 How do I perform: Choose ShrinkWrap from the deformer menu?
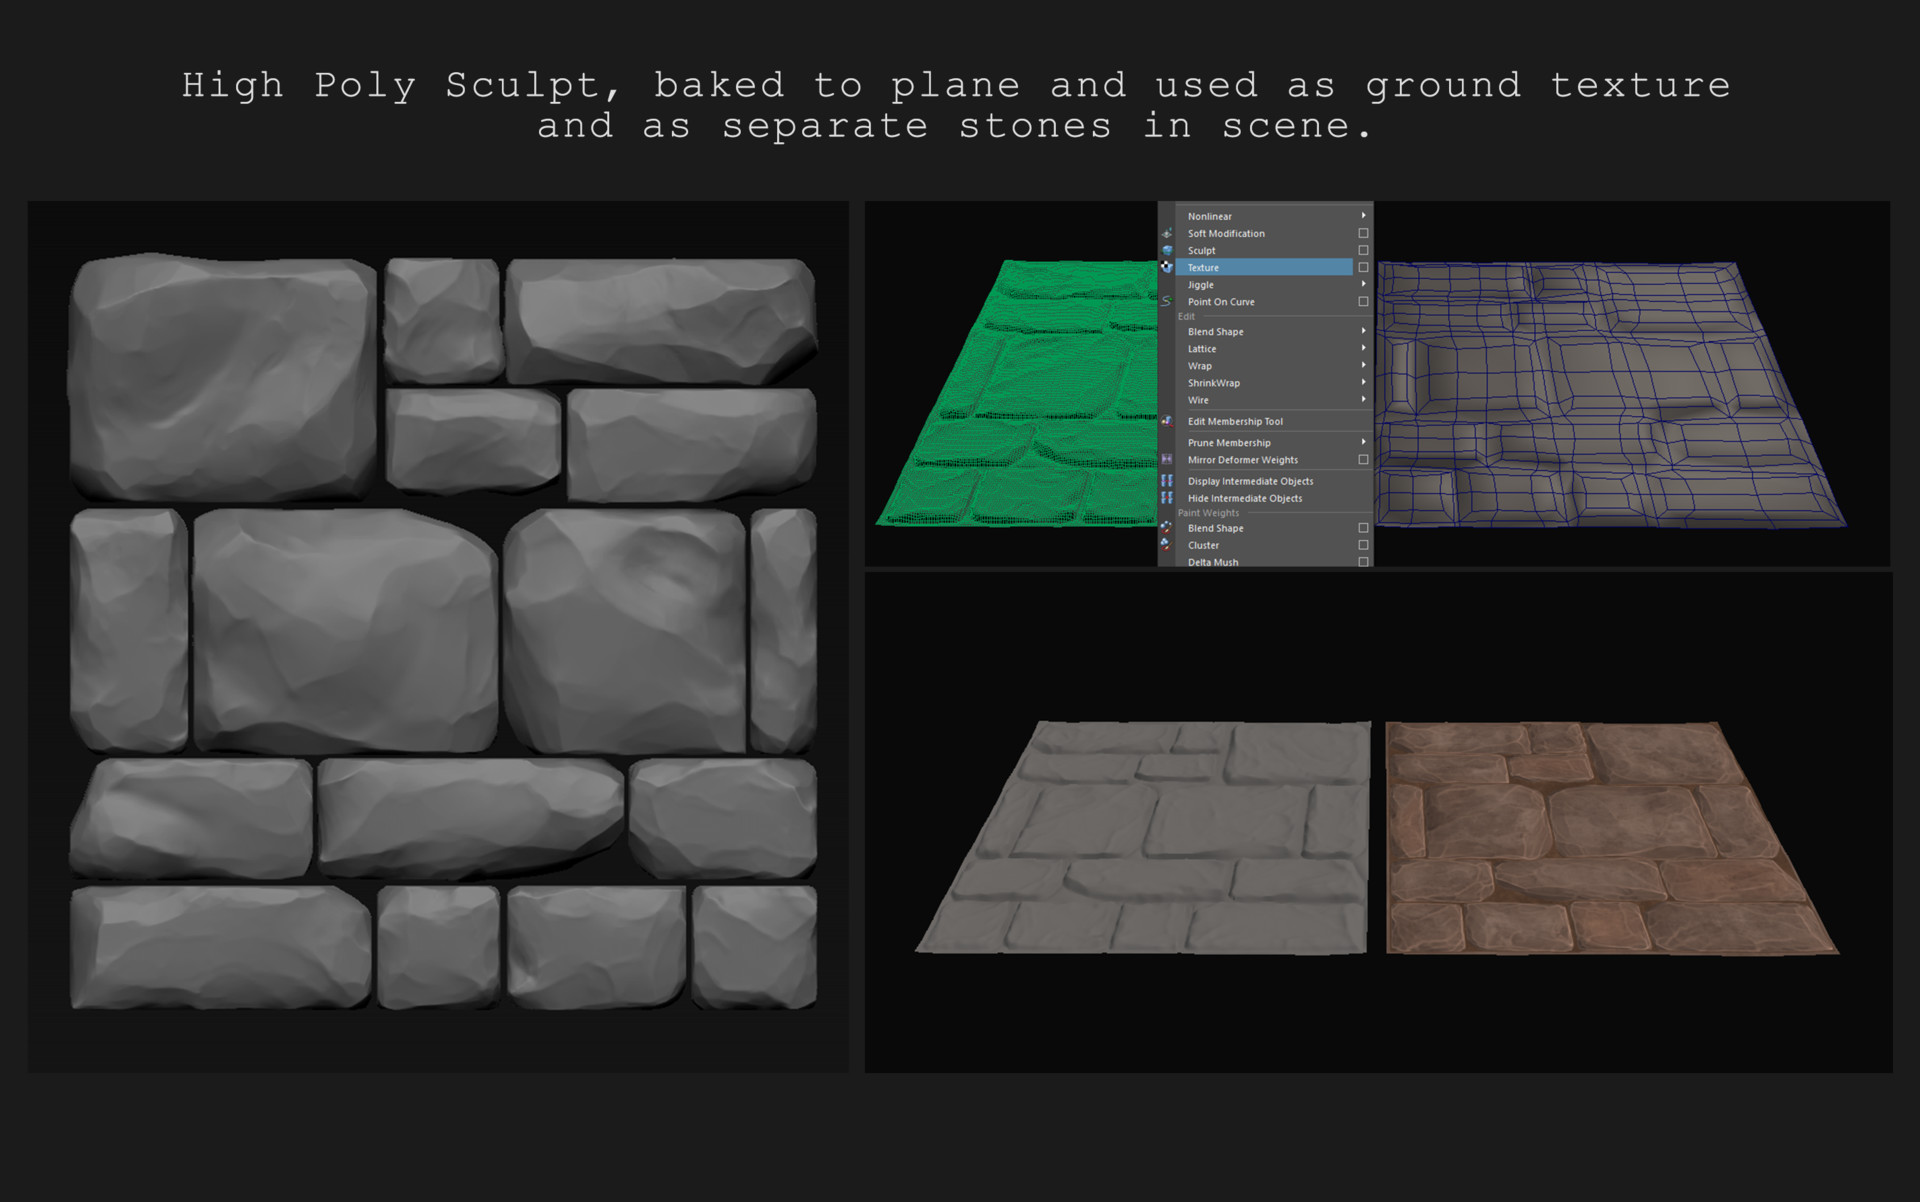[x=1213, y=383]
